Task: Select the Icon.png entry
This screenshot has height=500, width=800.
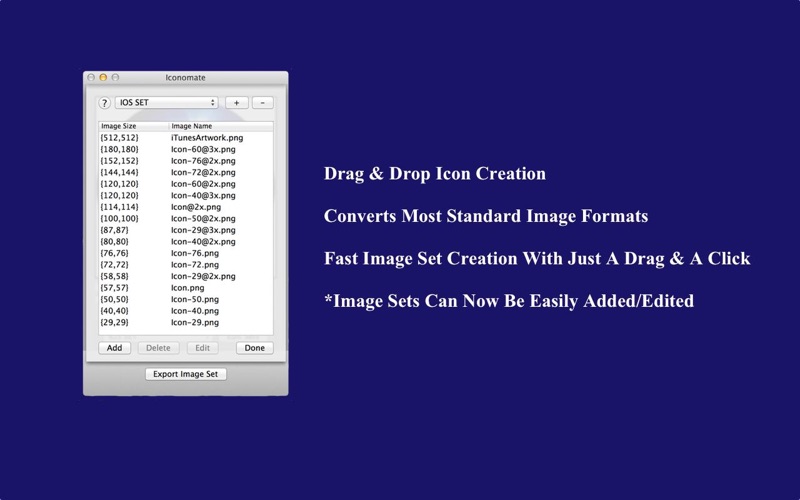Action: click(x=187, y=288)
